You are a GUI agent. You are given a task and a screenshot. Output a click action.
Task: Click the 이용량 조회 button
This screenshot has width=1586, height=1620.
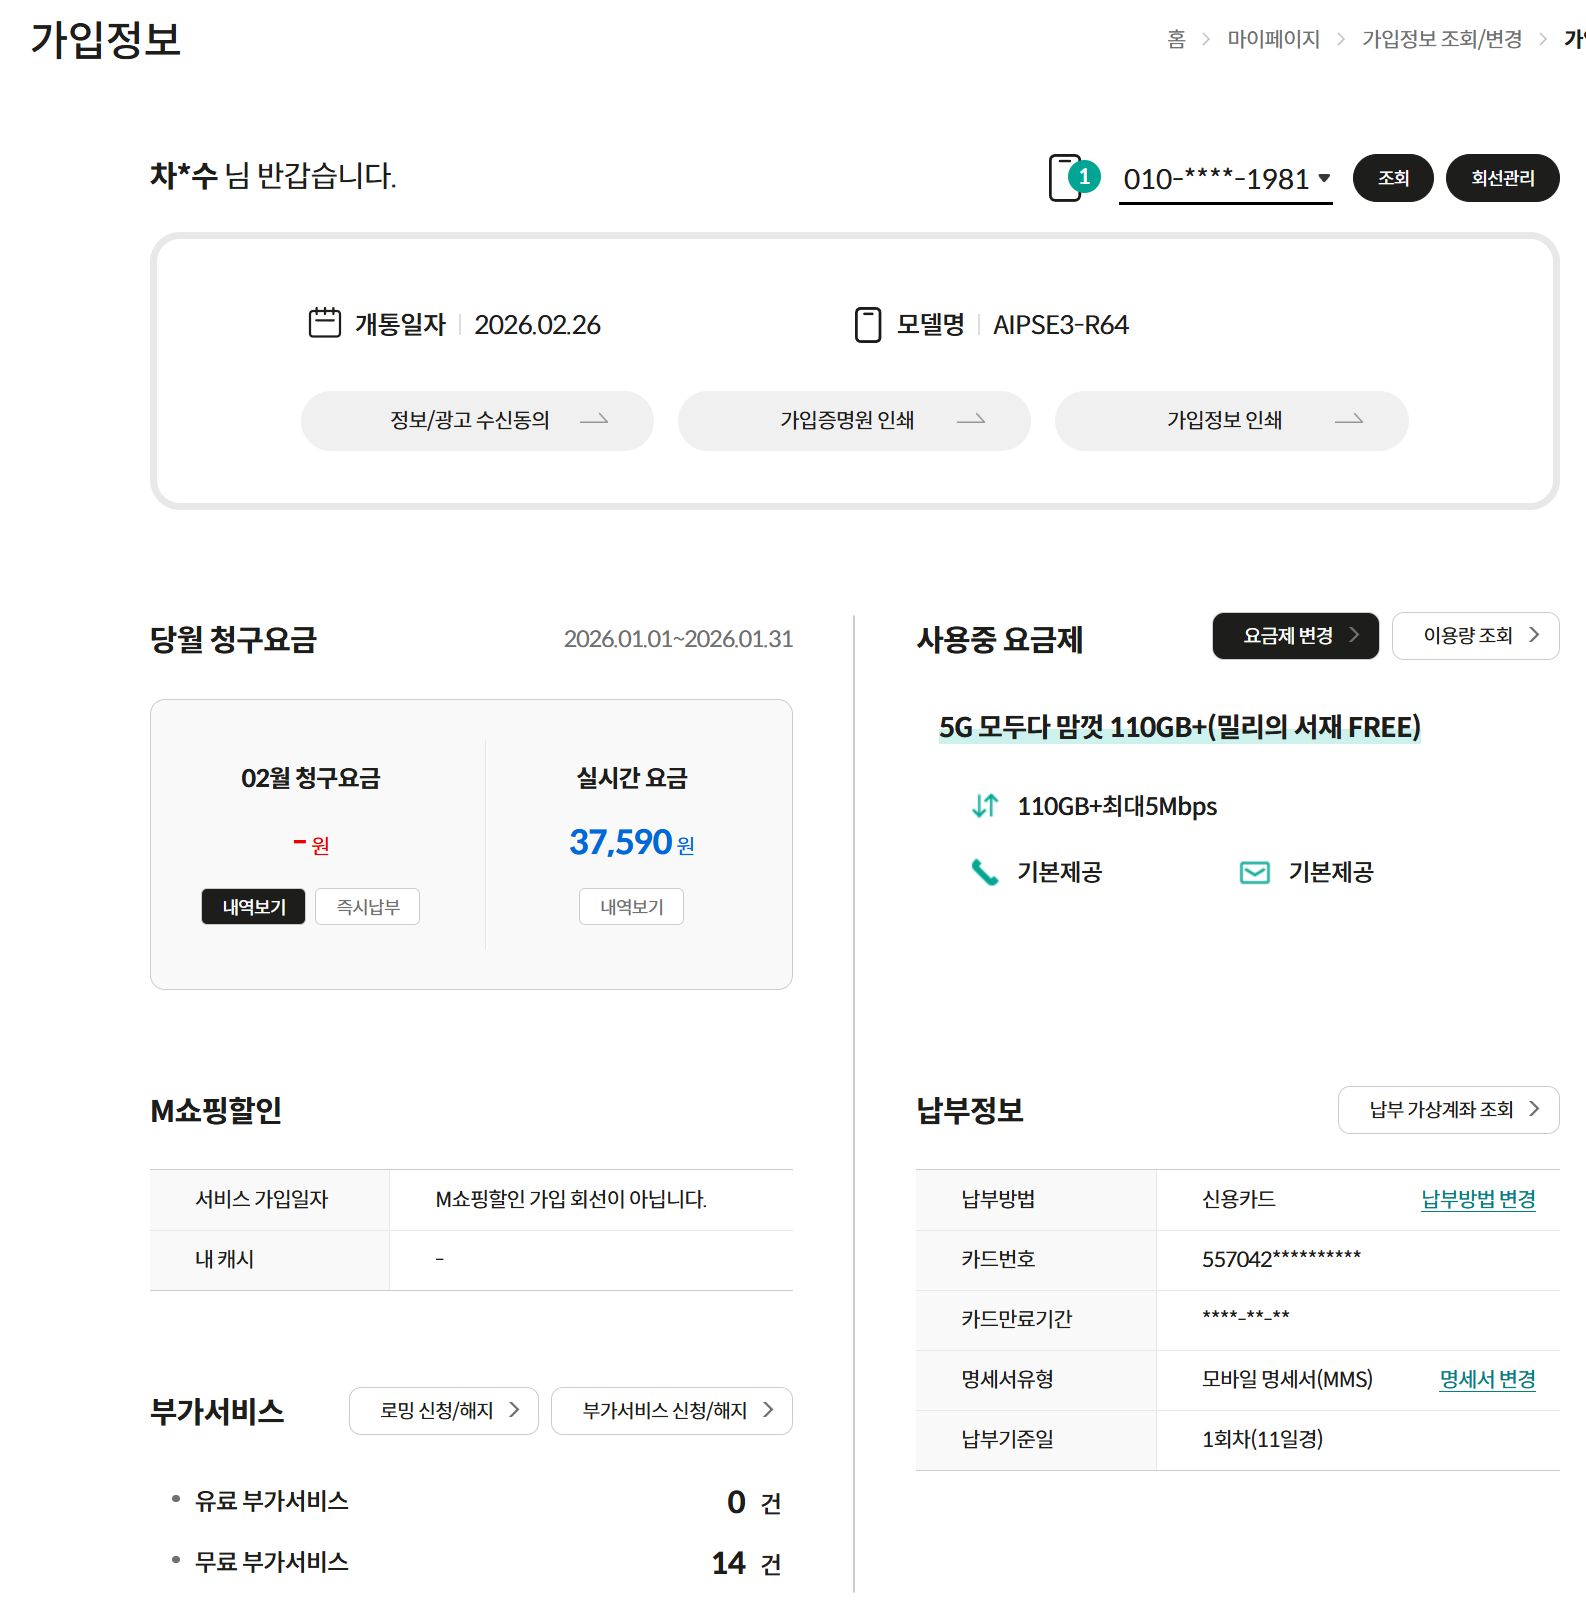(x=1475, y=636)
